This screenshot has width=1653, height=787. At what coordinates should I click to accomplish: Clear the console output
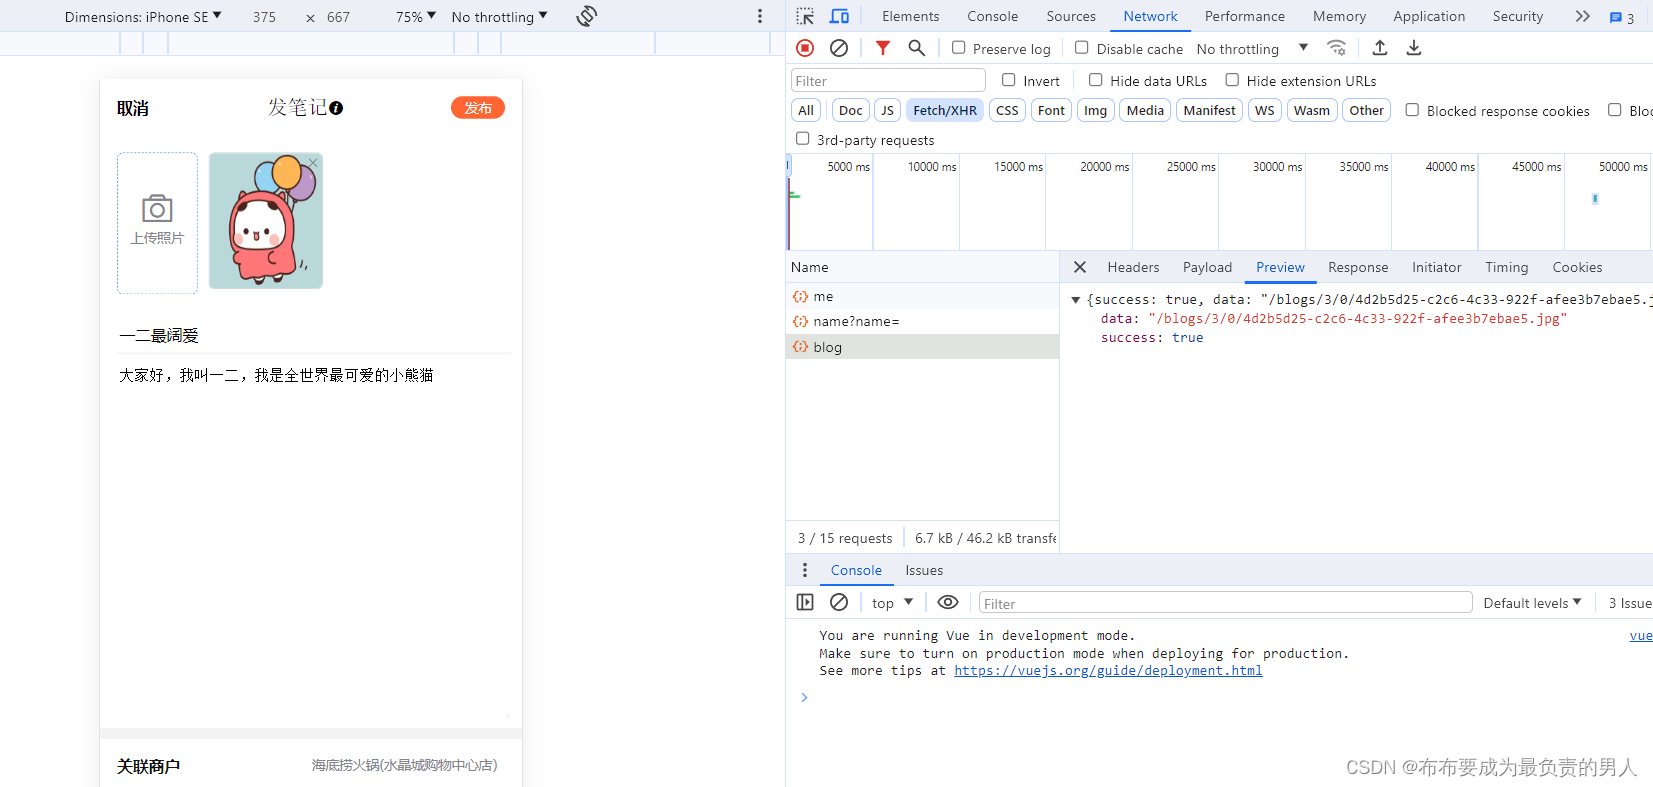839,602
